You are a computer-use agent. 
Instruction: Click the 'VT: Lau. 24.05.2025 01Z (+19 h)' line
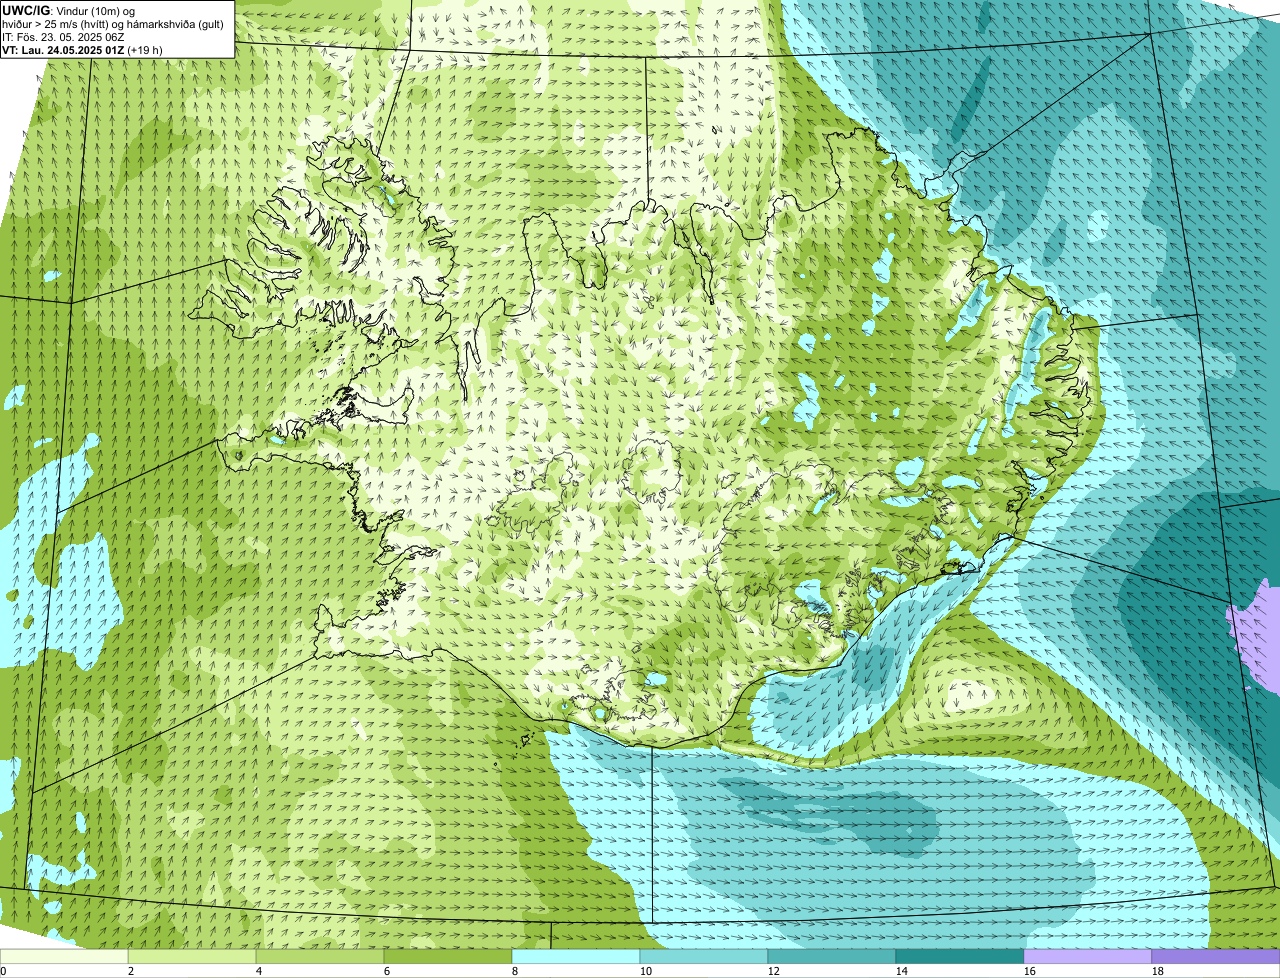tap(83, 50)
